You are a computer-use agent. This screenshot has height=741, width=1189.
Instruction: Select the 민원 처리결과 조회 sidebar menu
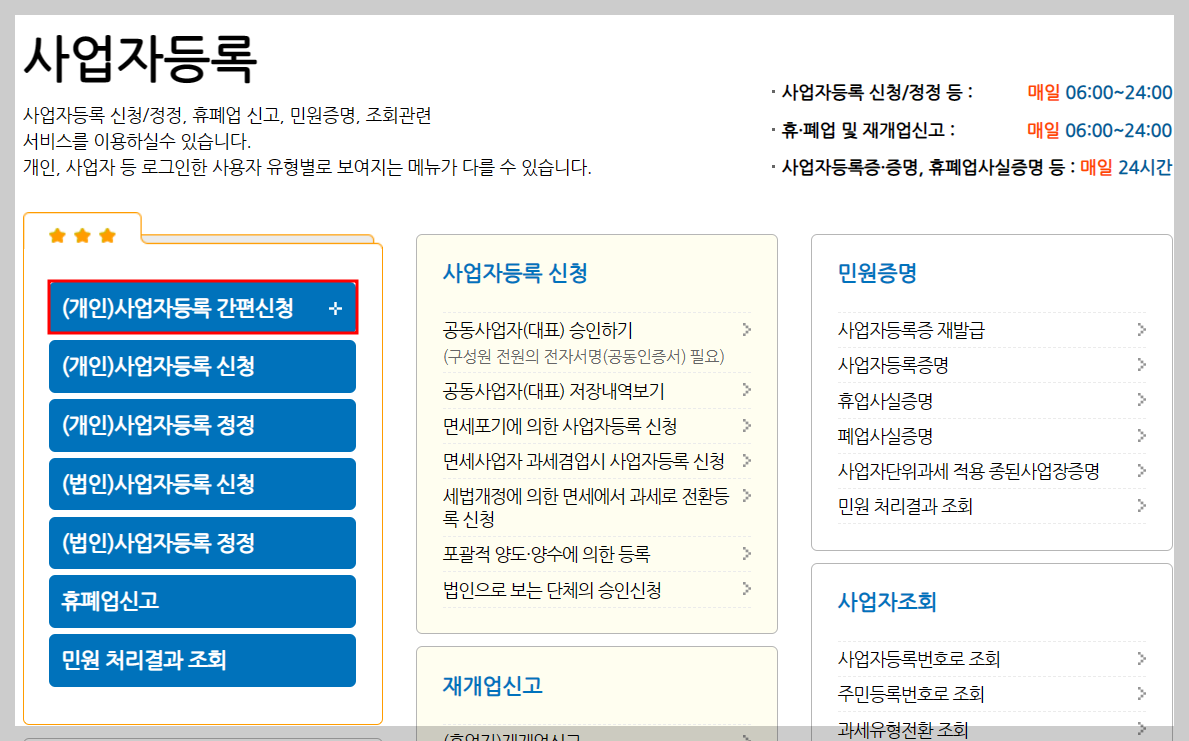click(x=202, y=660)
